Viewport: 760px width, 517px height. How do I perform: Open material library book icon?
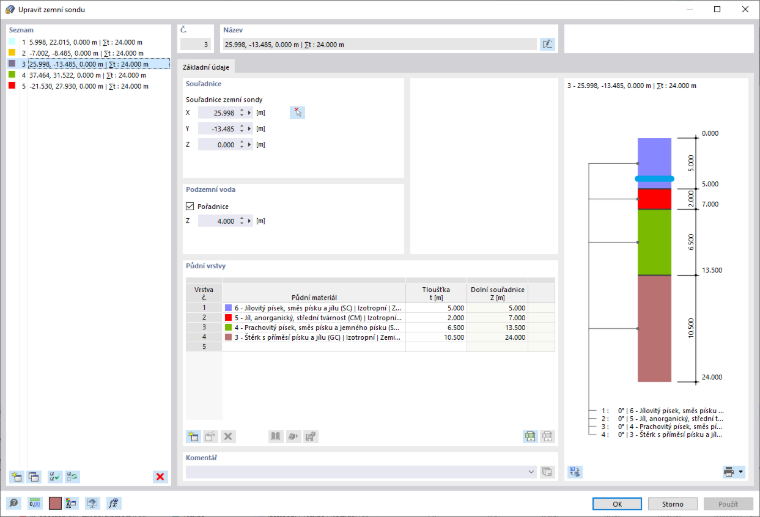(x=275, y=436)
